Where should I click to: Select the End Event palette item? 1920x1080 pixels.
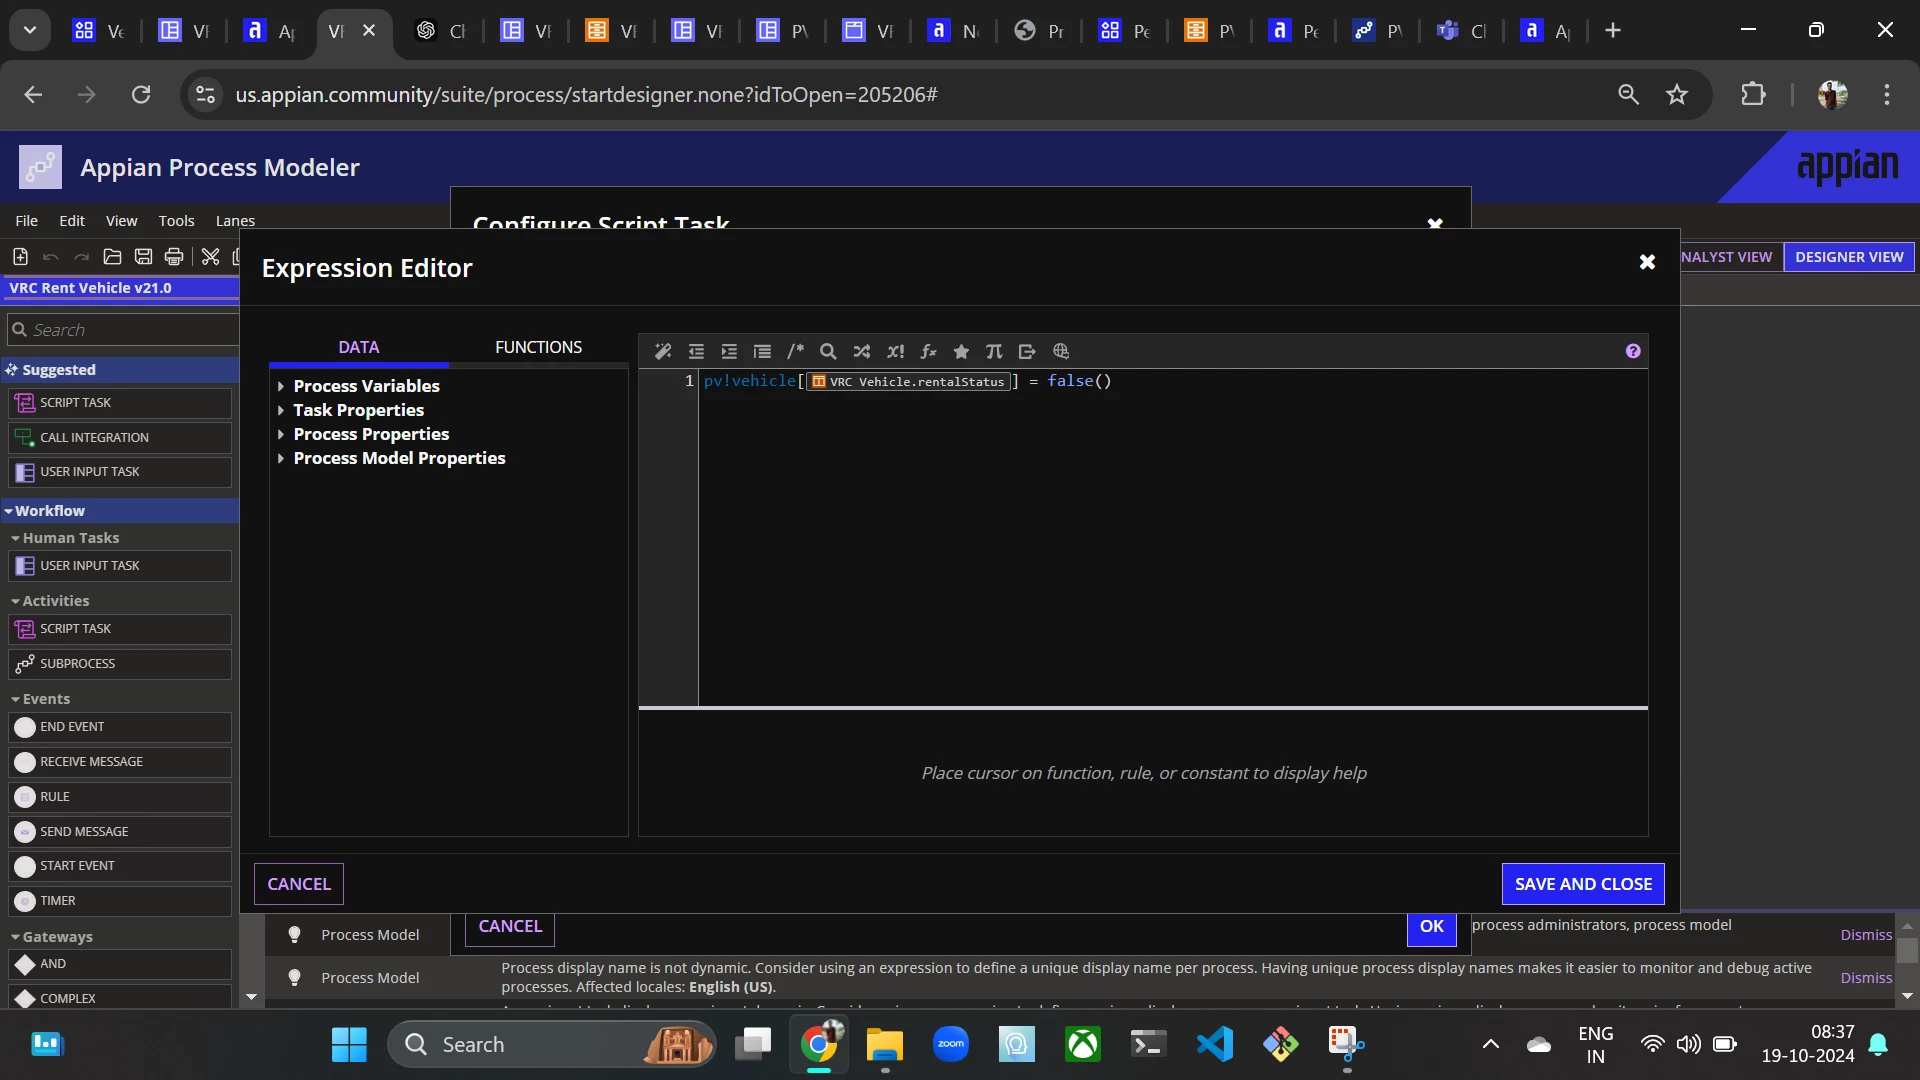coord(120,727)
